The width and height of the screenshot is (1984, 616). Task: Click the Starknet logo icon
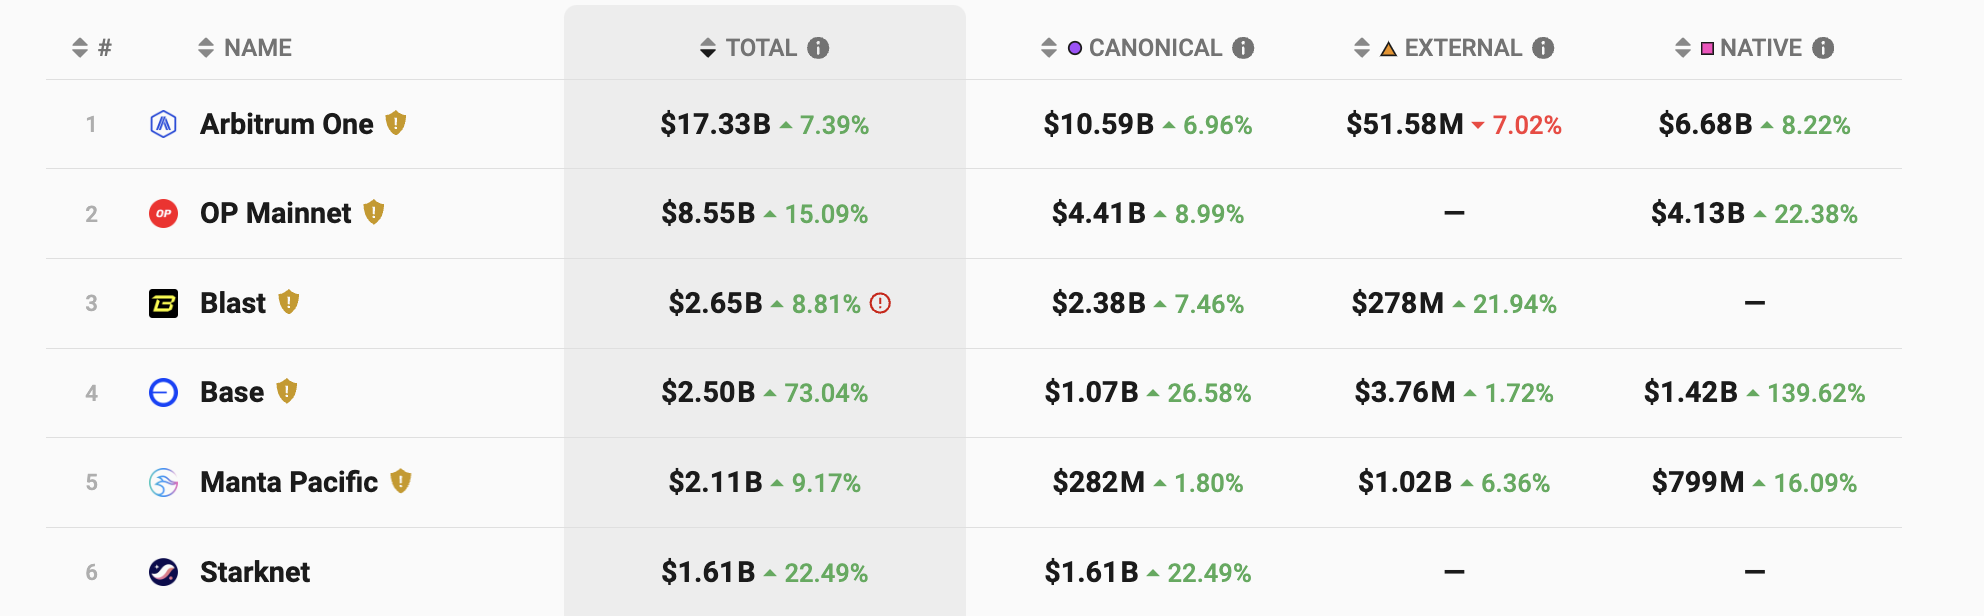click(163, 572)
